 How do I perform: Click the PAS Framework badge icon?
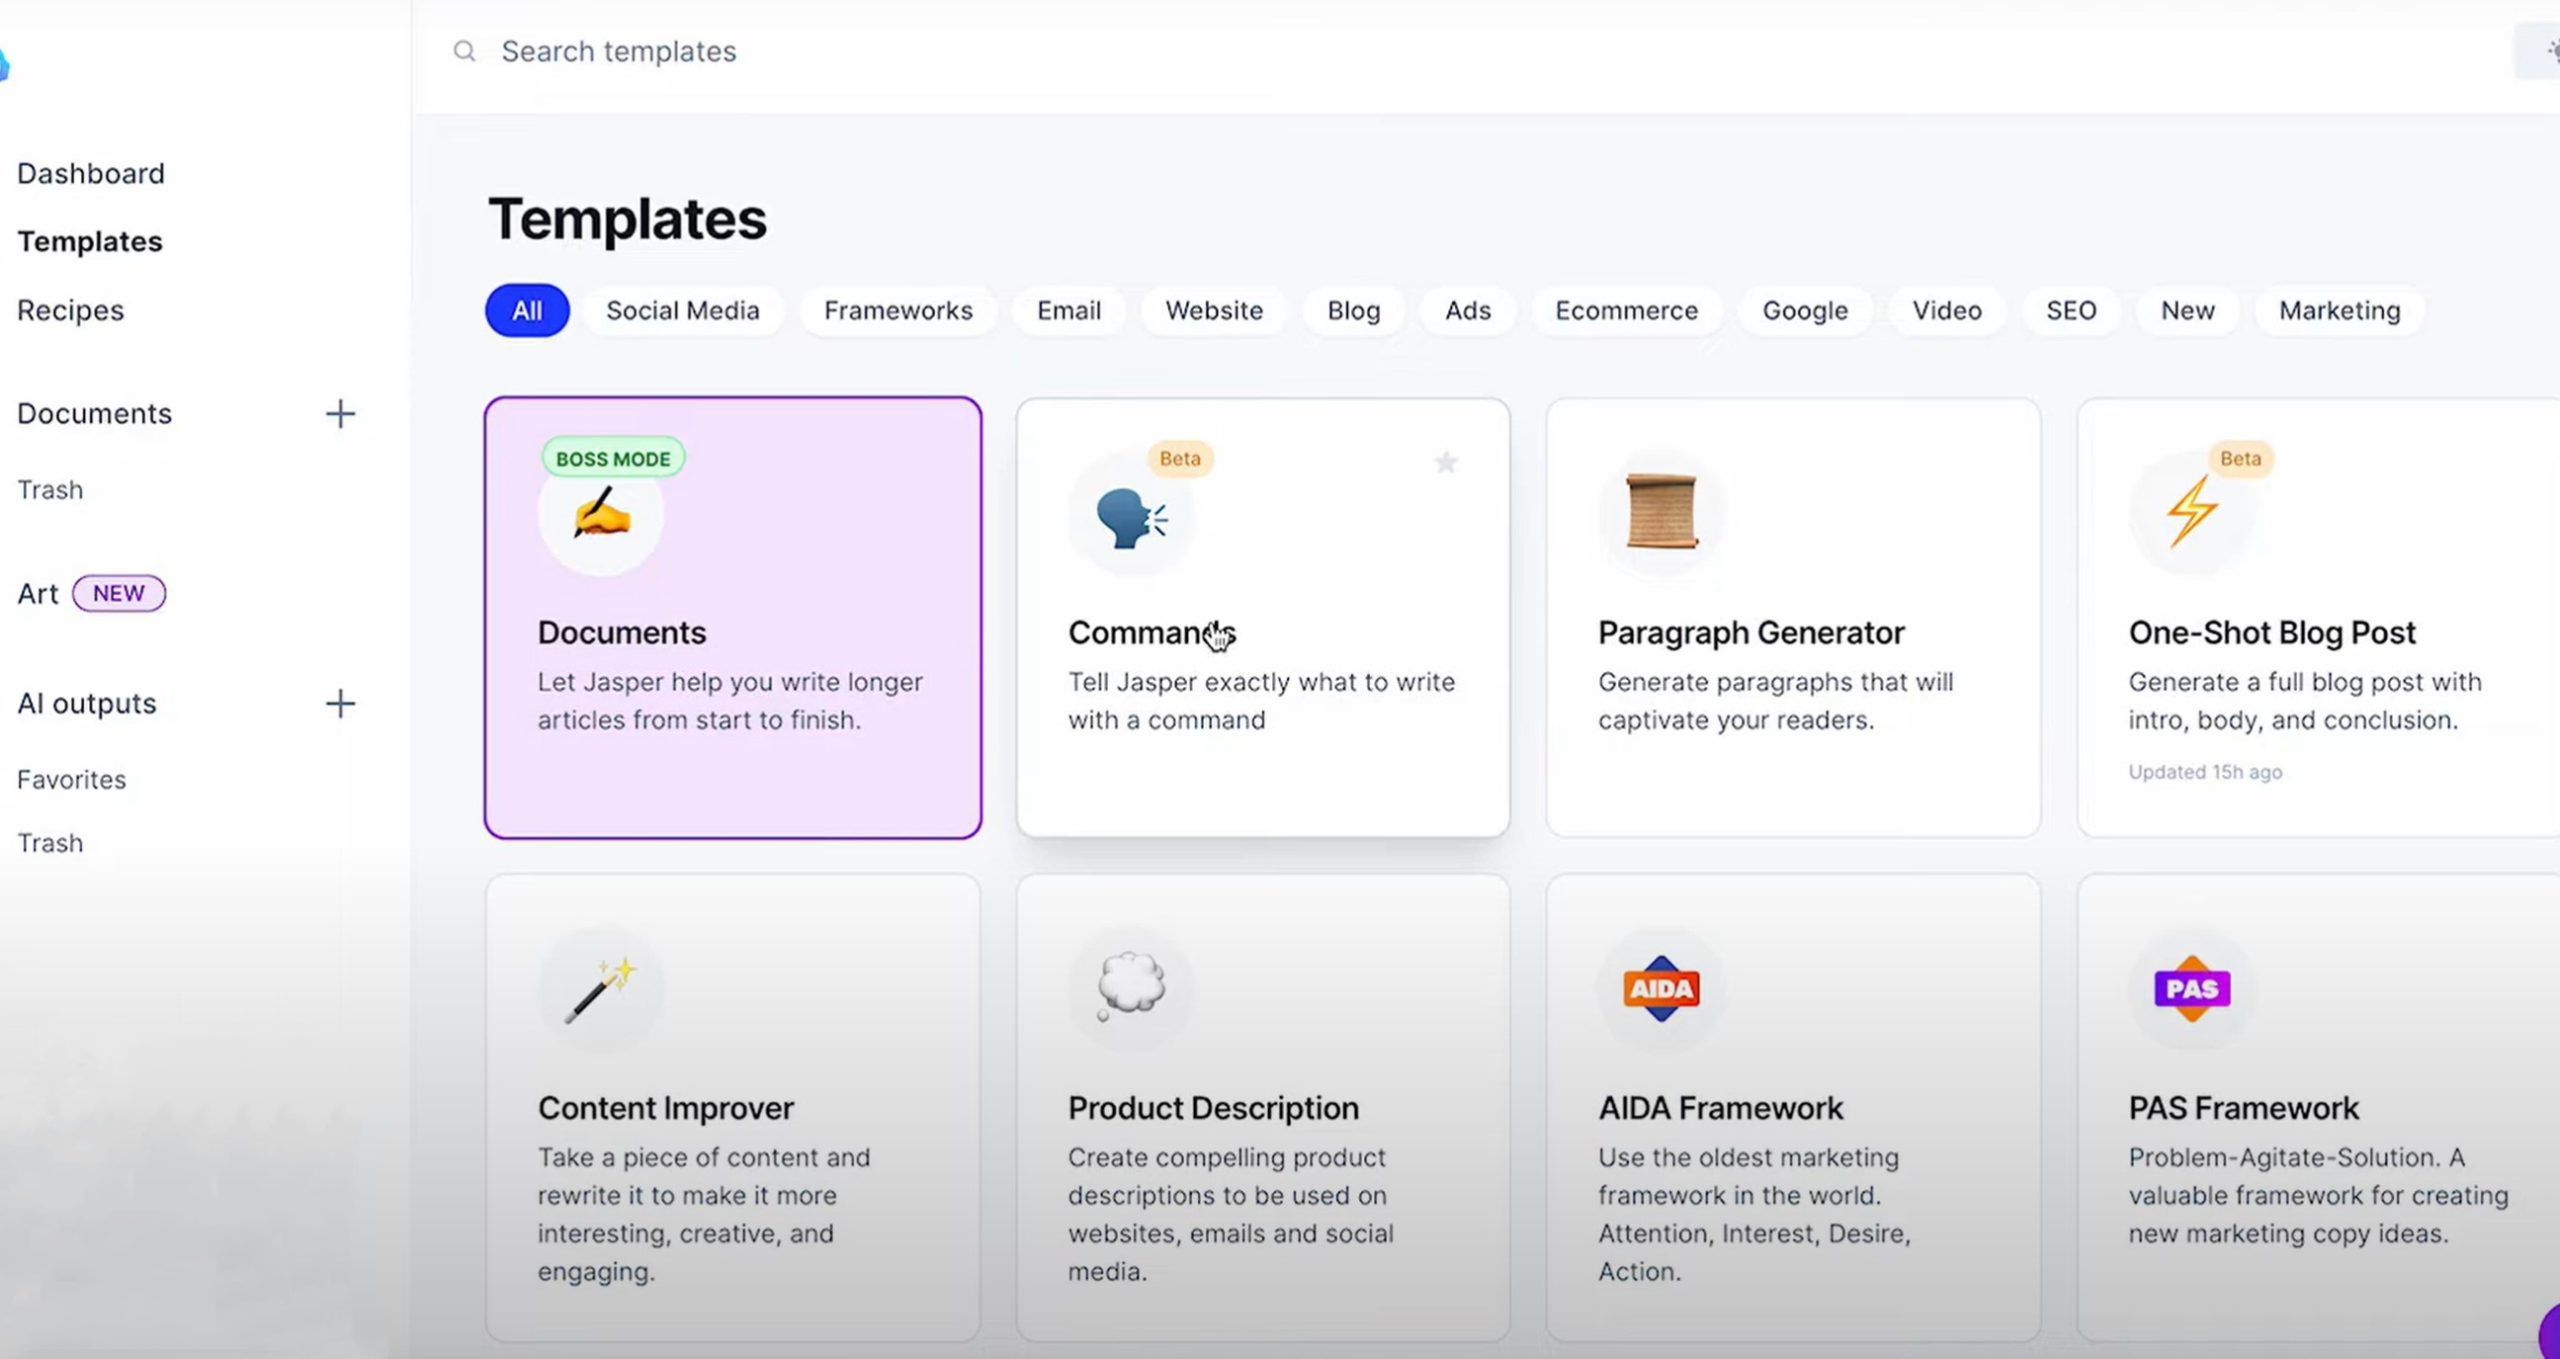(2191, 988)
